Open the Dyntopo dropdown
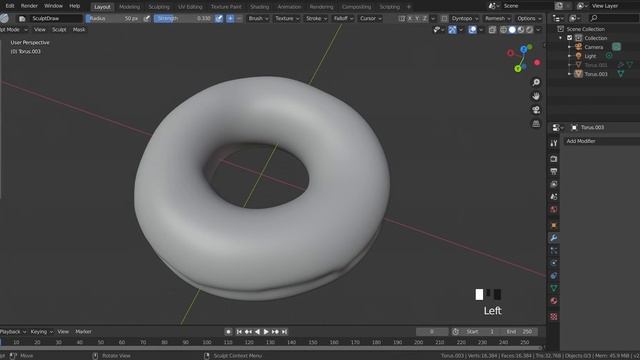The image size is (640, 360). pos(464,18)
